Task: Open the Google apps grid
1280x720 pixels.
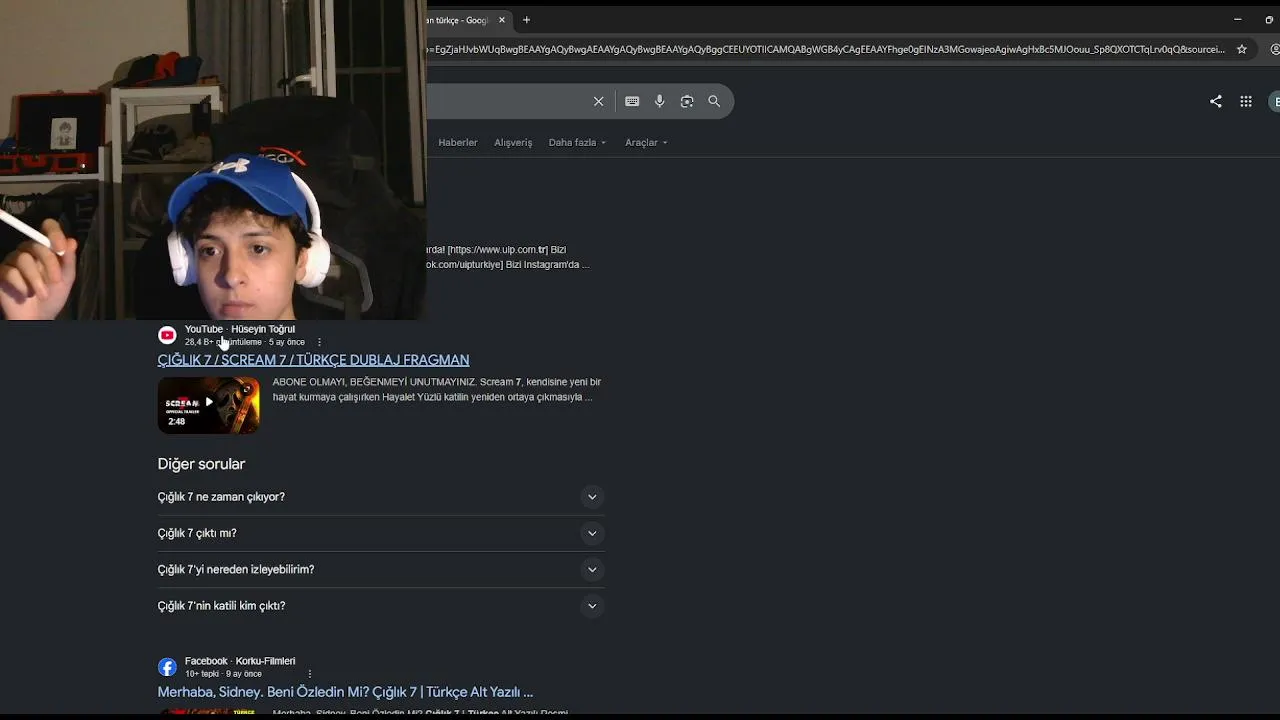Action: click(x=1246, y=101)
